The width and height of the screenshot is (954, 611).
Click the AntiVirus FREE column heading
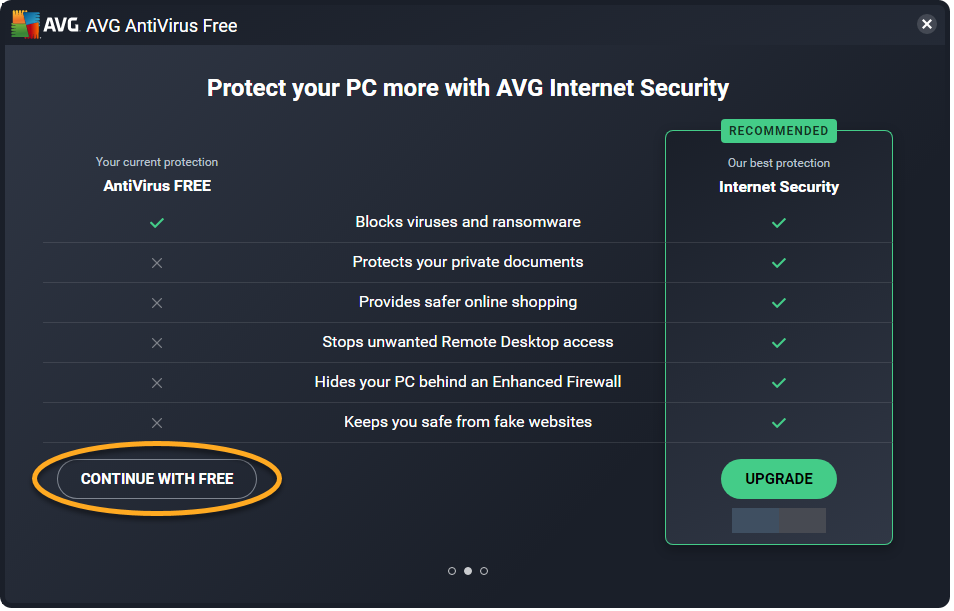tap(157, 185)
